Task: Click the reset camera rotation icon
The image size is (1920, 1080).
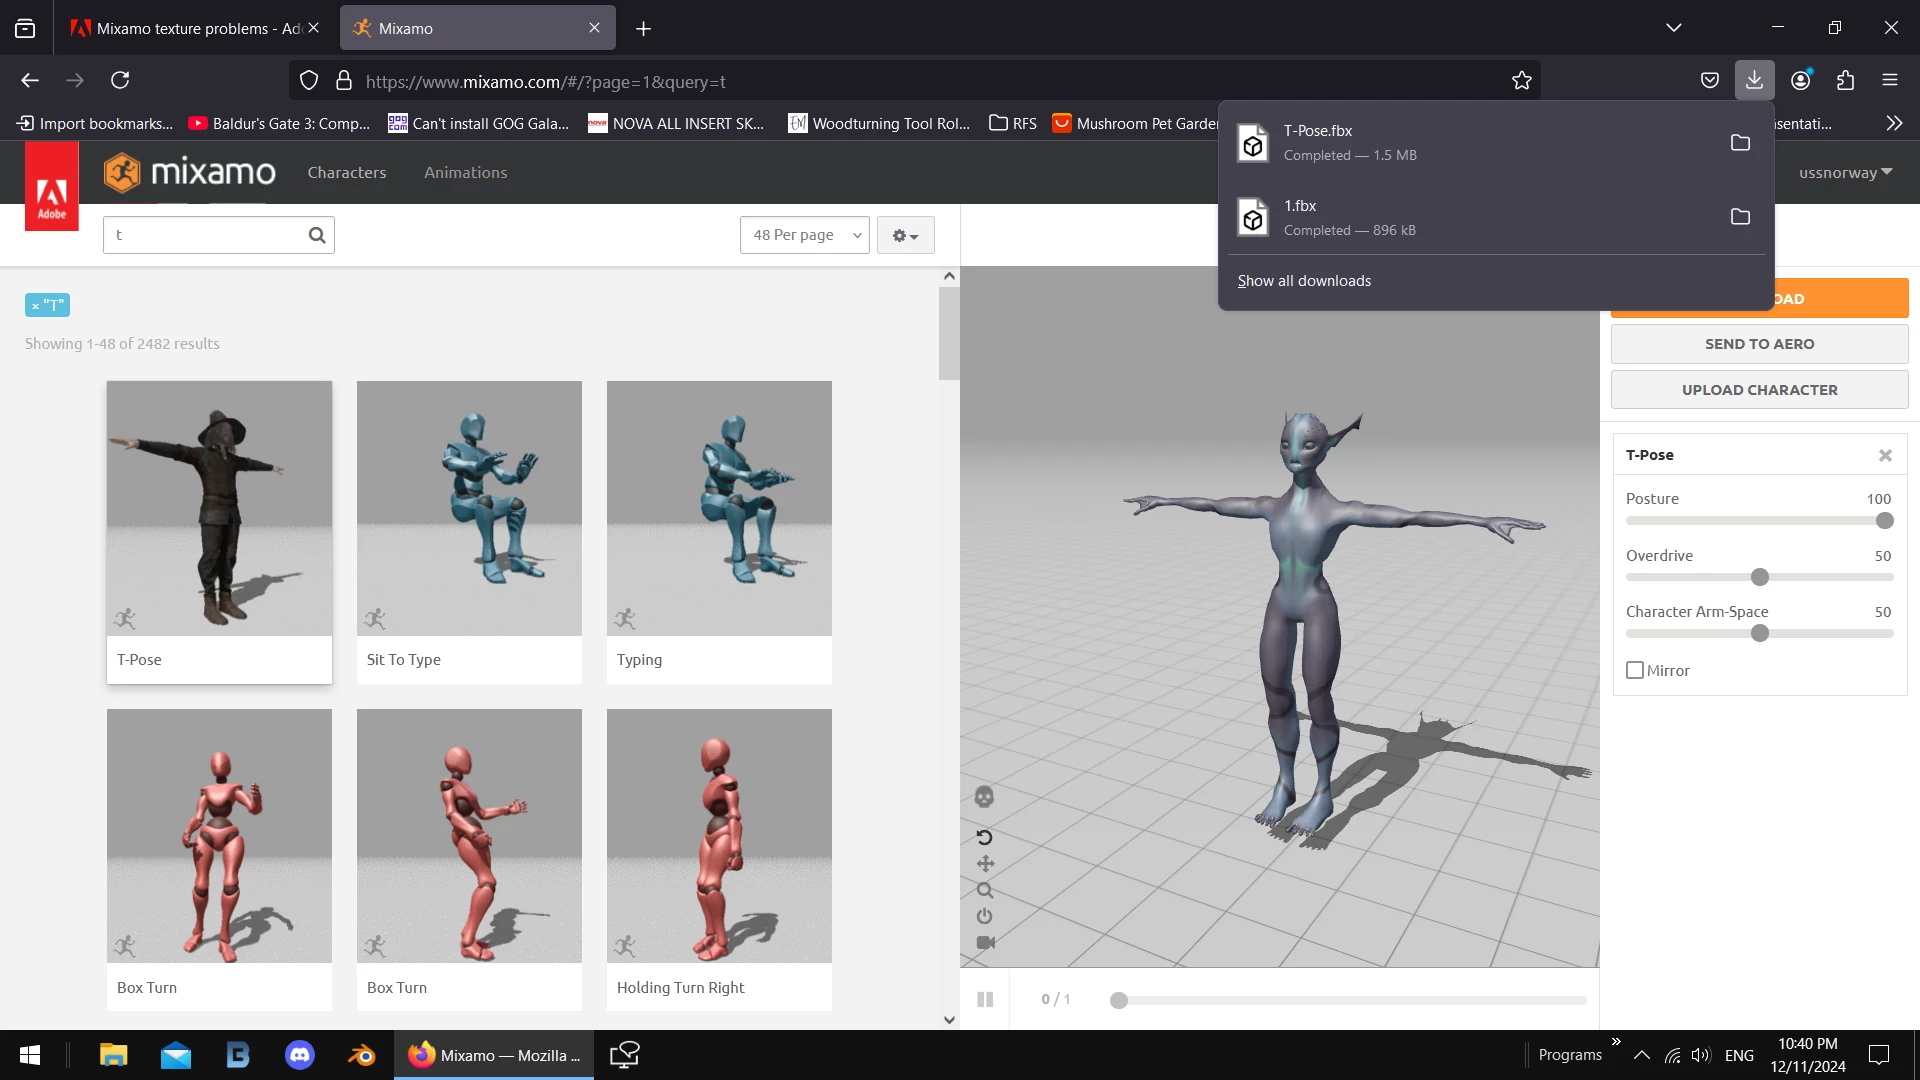Action: pyautogui.click(x=984, y=837)
